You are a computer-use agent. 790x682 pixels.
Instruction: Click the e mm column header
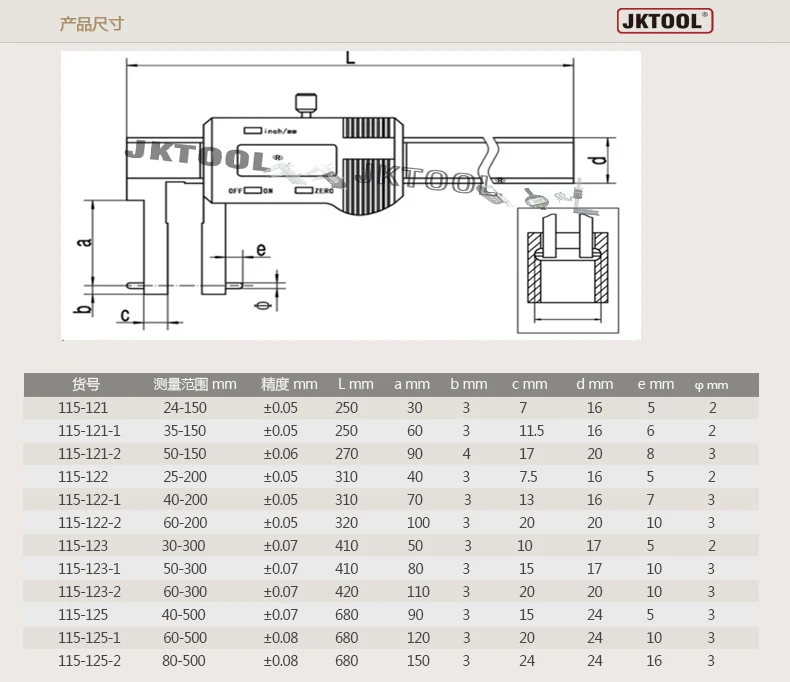coord(655,384)
